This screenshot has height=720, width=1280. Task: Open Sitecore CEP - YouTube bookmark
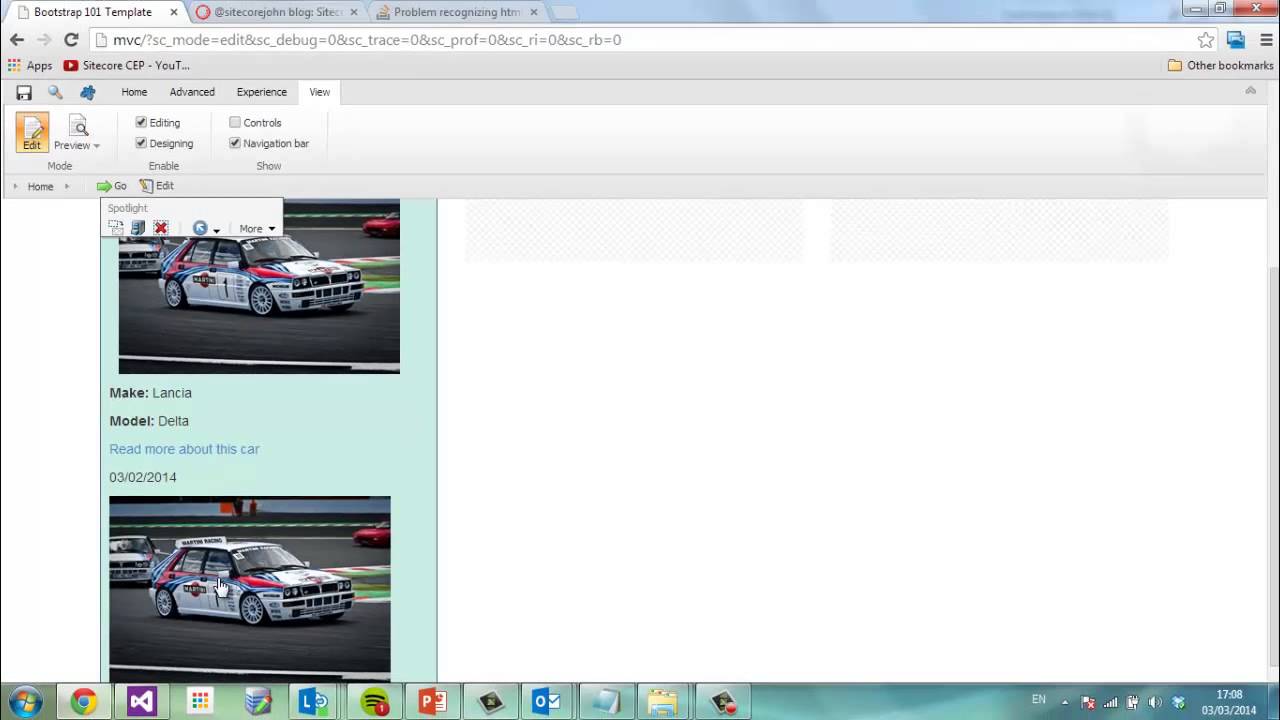127,65
